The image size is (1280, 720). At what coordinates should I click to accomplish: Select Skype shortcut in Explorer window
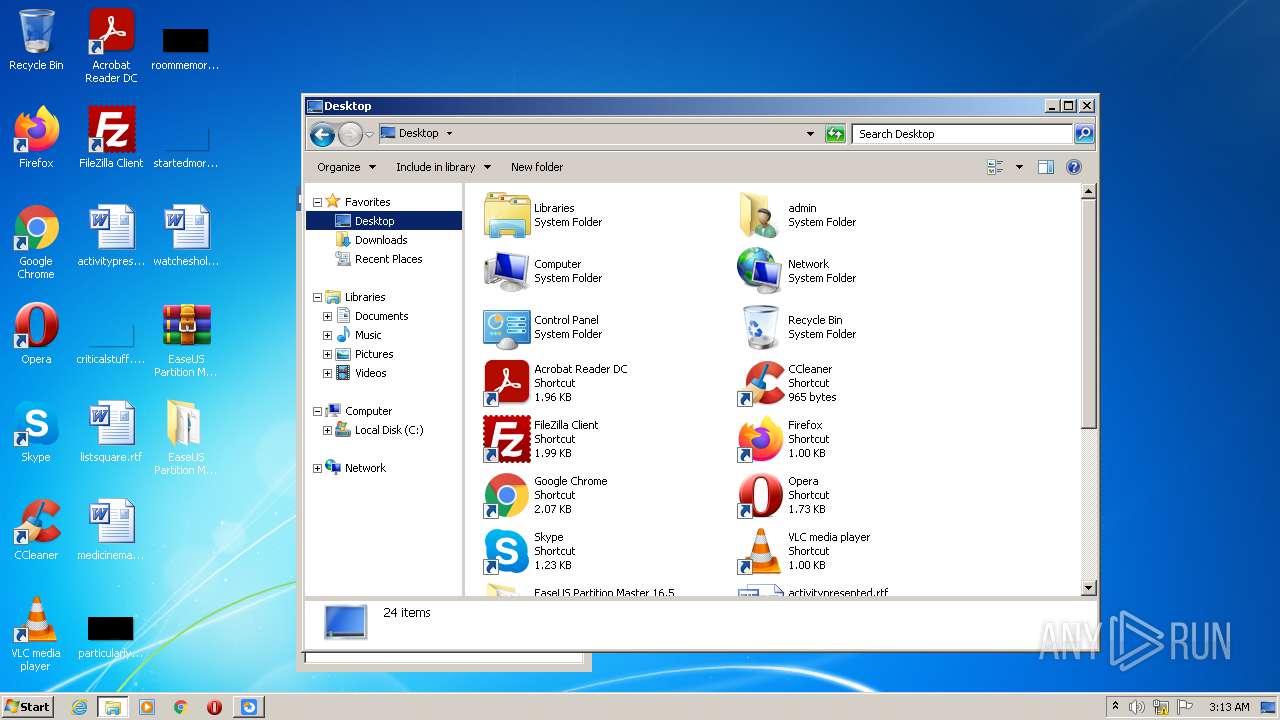click(x=507, y=551)
